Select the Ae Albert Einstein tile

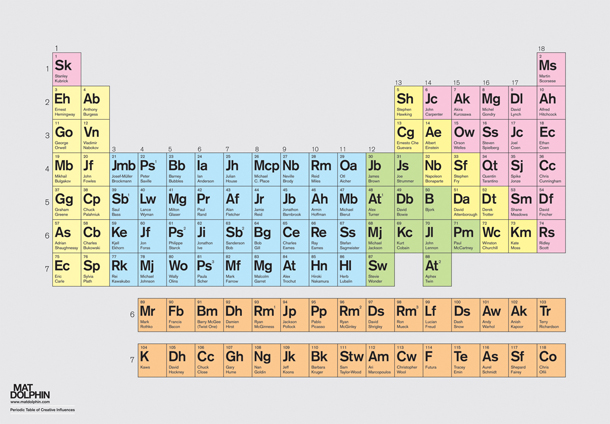tap(433, 137)
